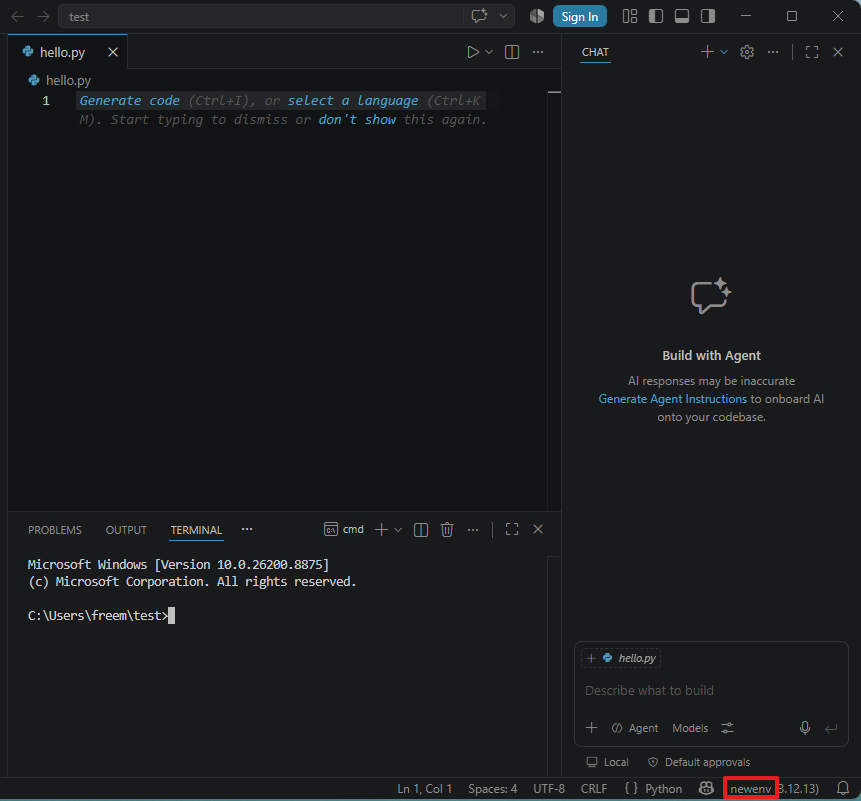Click the Generate Agent Instructions link
Viewport: 861px width, 801px height.
[673, 399]
